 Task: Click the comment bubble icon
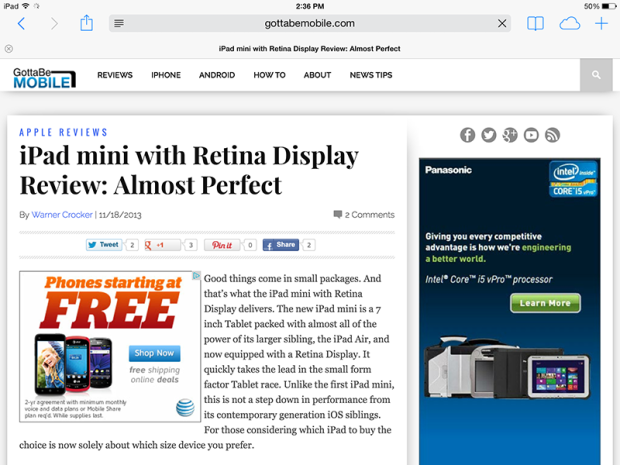point(338,214)
